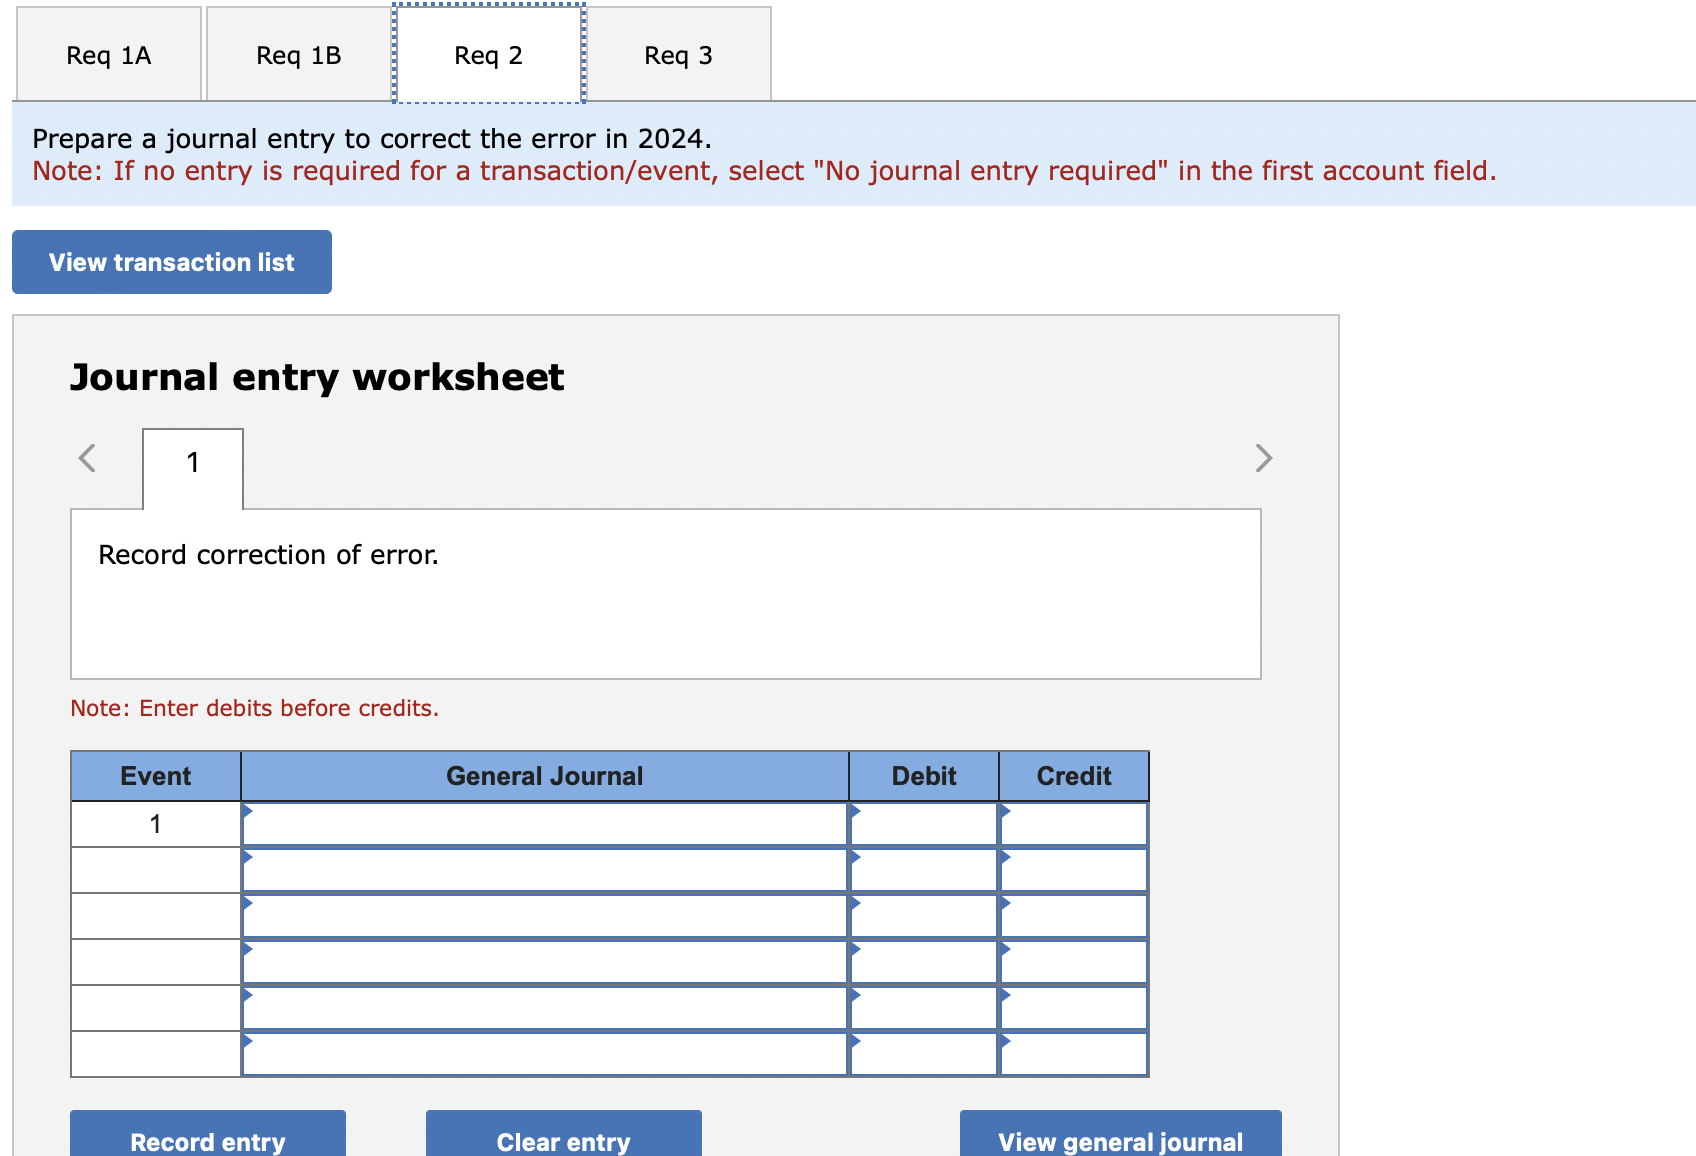This screenshot has height=1156, width=1696.
Task: Click the Clear entry button
Action: click(563, 1140)
